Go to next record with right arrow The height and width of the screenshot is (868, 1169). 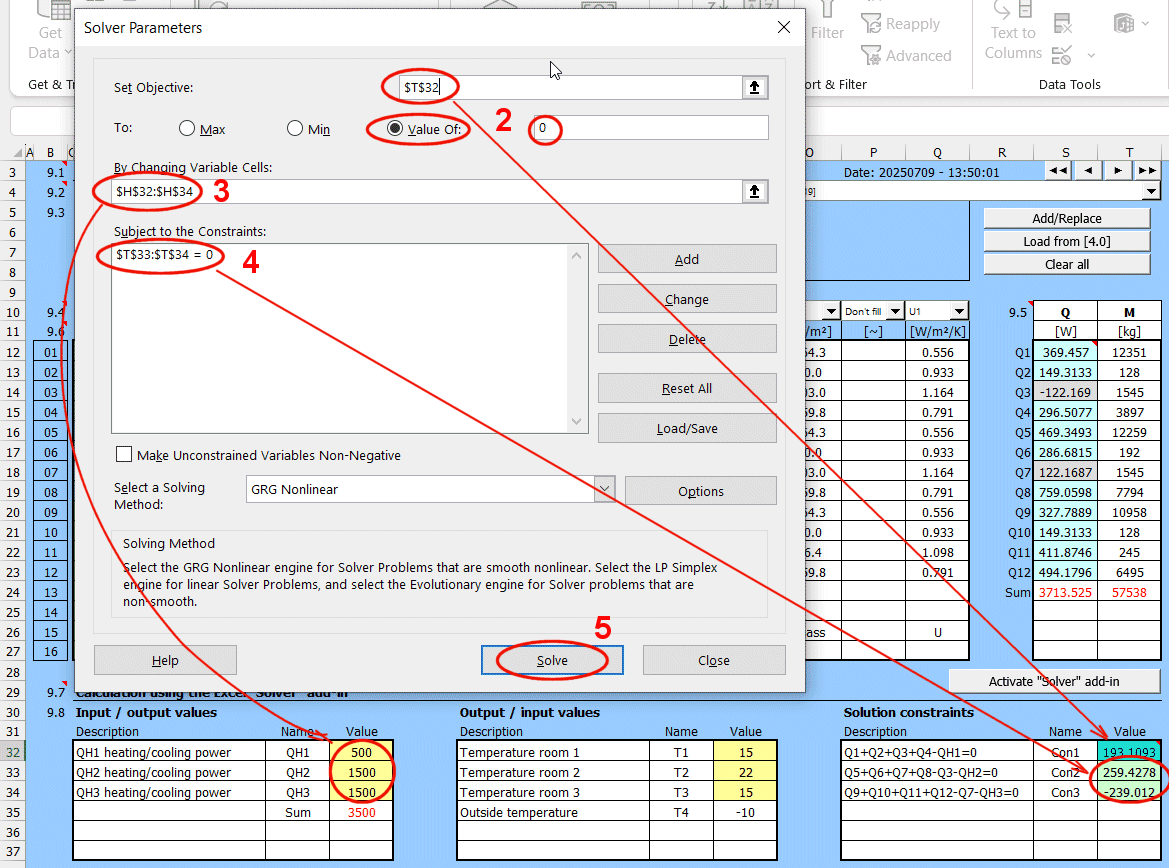pos(1118,171)
